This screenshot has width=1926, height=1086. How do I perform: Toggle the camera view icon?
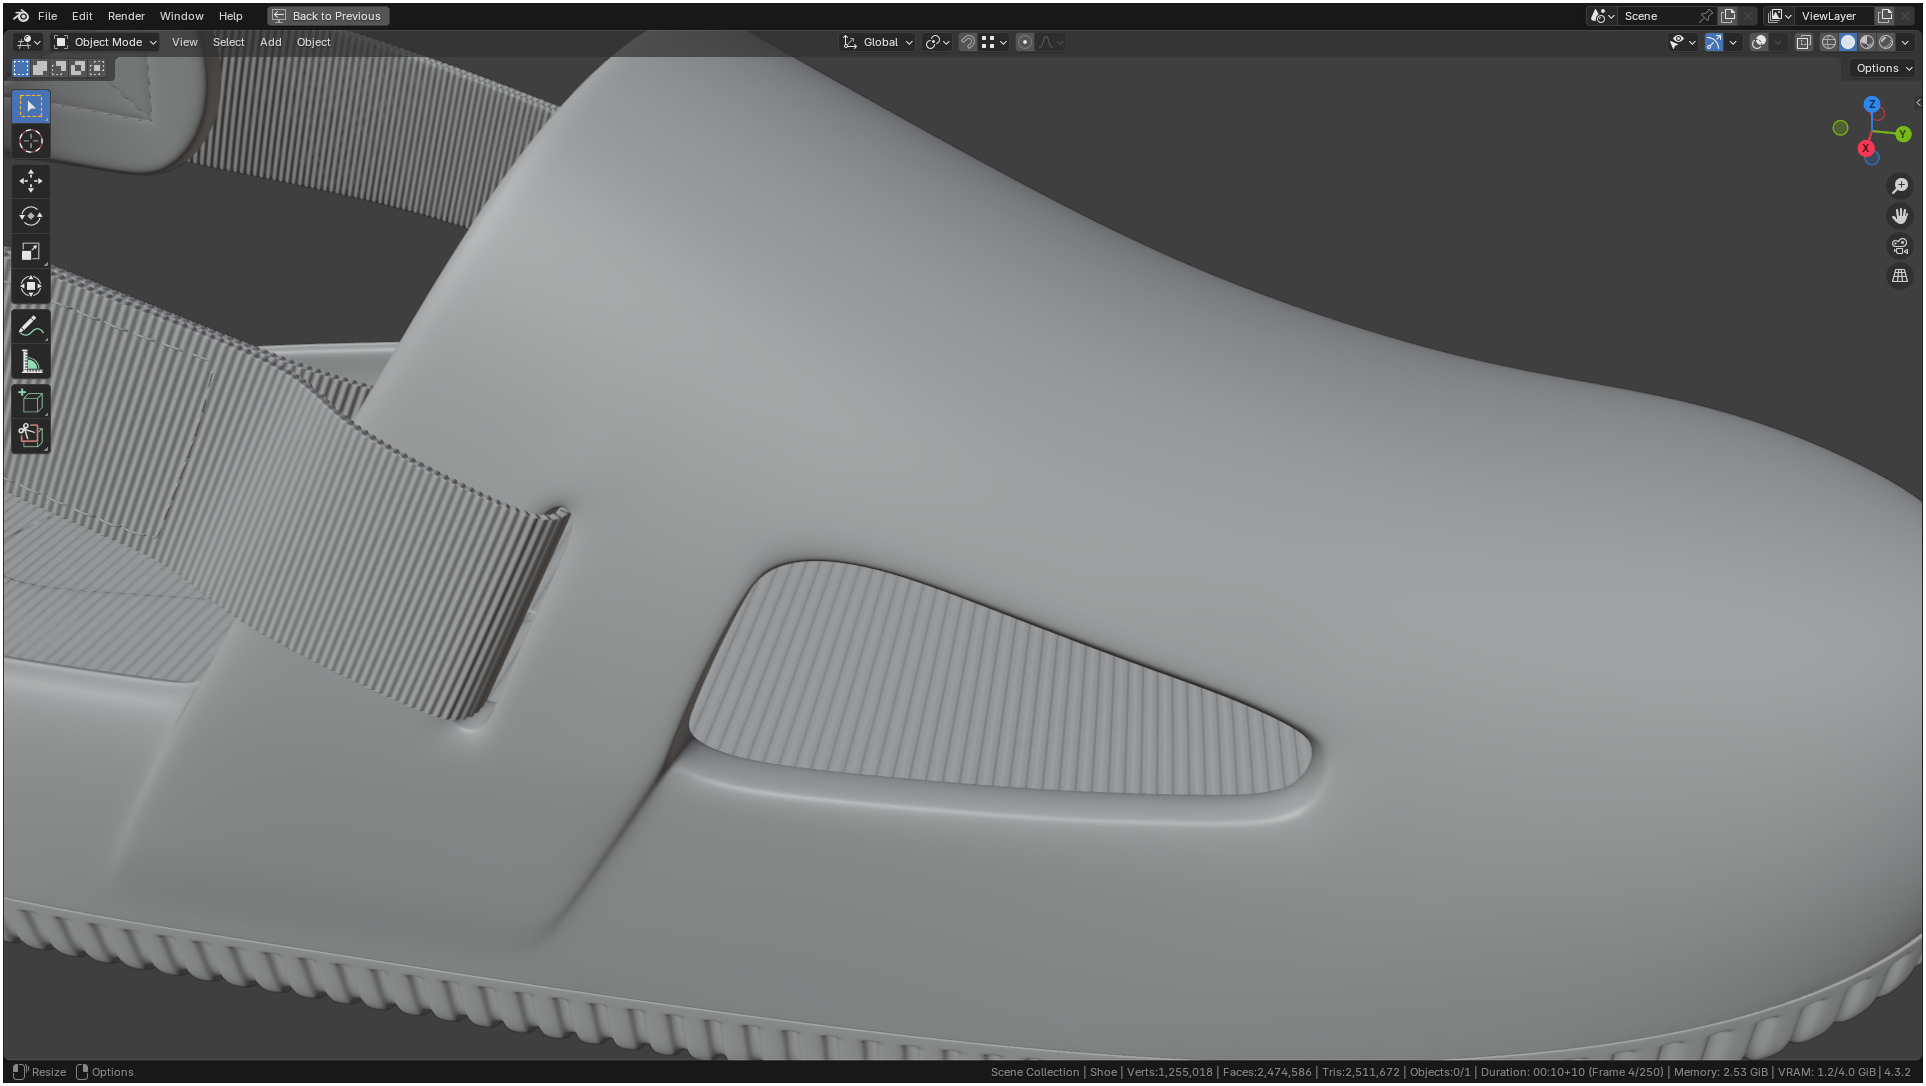pos(1900,246)
